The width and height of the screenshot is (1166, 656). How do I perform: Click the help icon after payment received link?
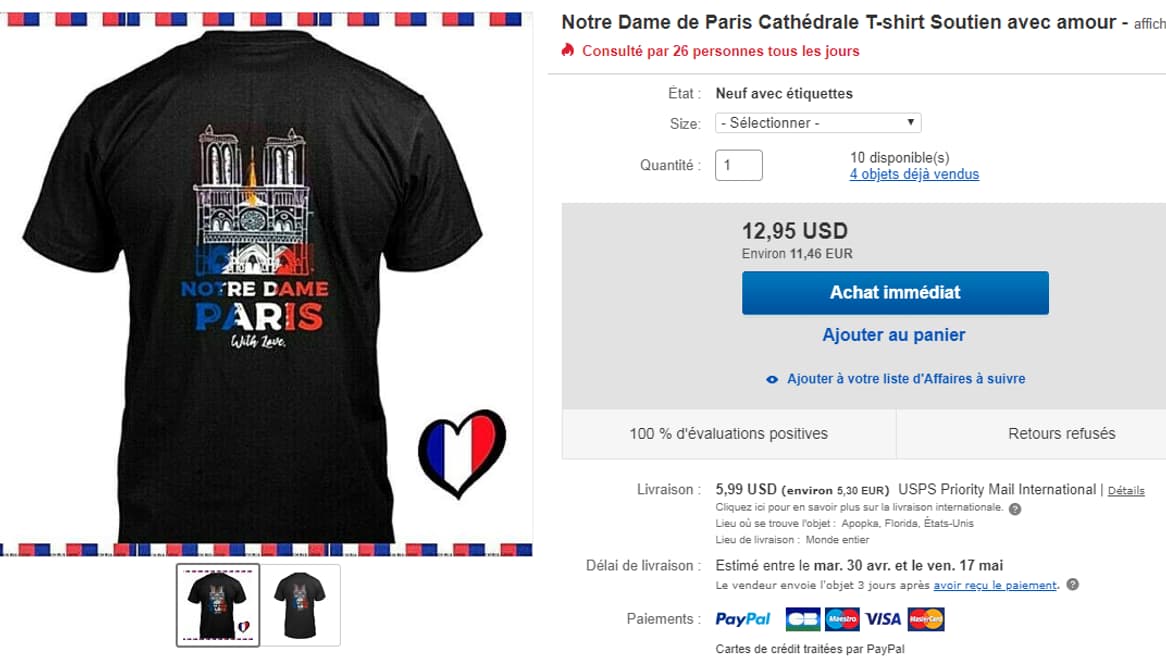click(x=1072, y=585)
